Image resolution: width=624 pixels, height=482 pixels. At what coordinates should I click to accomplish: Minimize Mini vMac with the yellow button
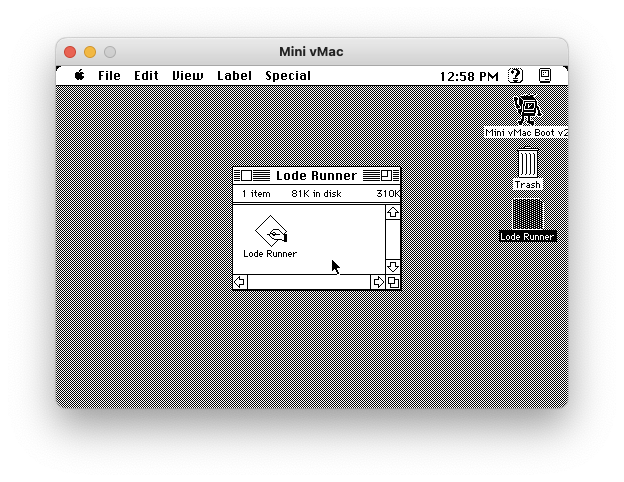point(90,52)
